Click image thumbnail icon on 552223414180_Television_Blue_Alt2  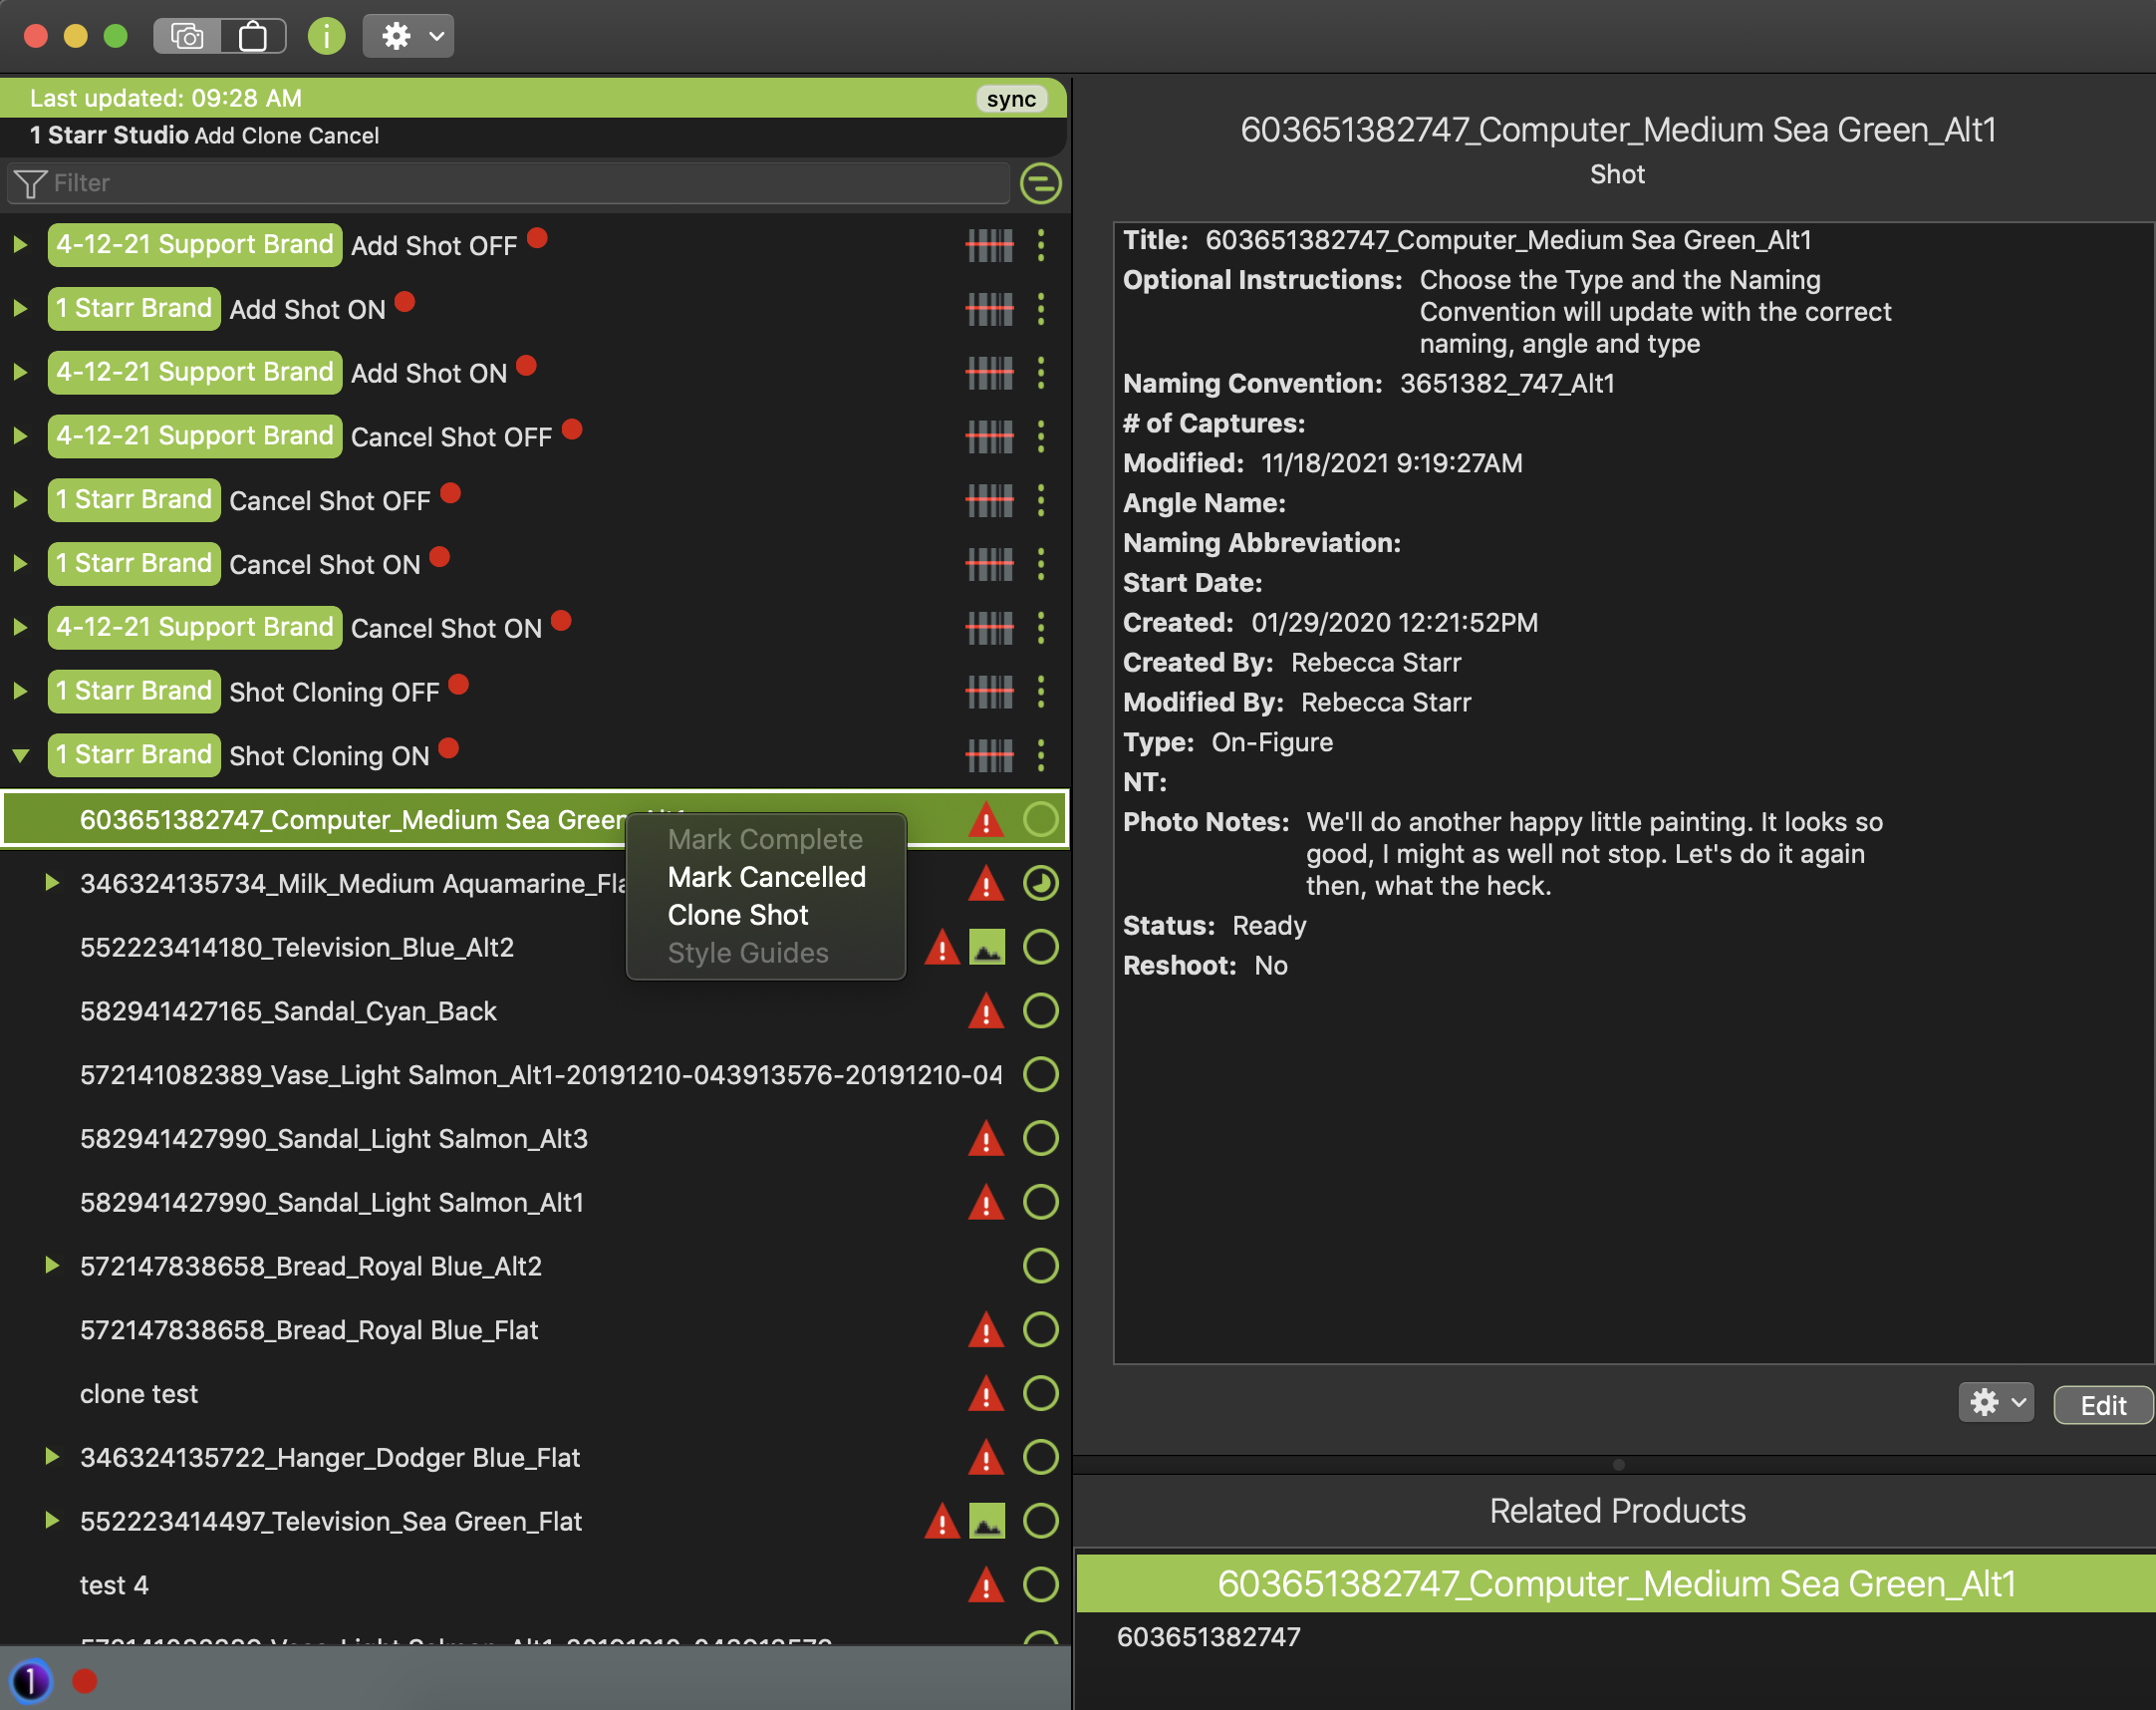[x=987, y=947]
